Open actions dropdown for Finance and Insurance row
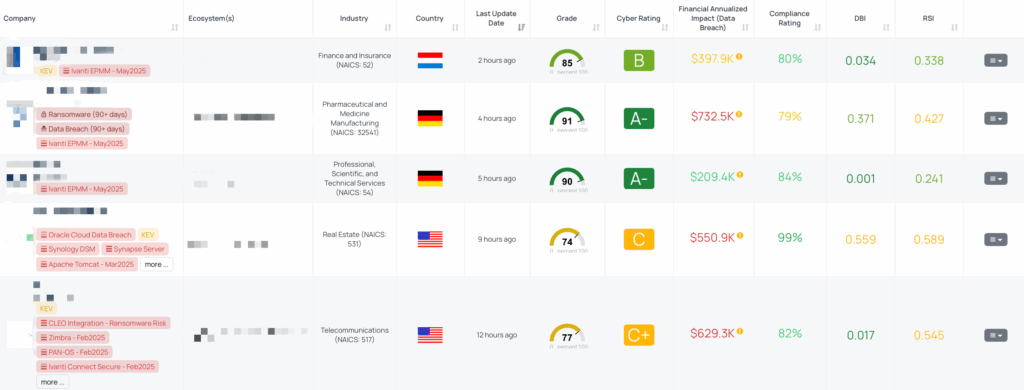The height and width of the screenshot is (390, 1024). coord(996,60)
